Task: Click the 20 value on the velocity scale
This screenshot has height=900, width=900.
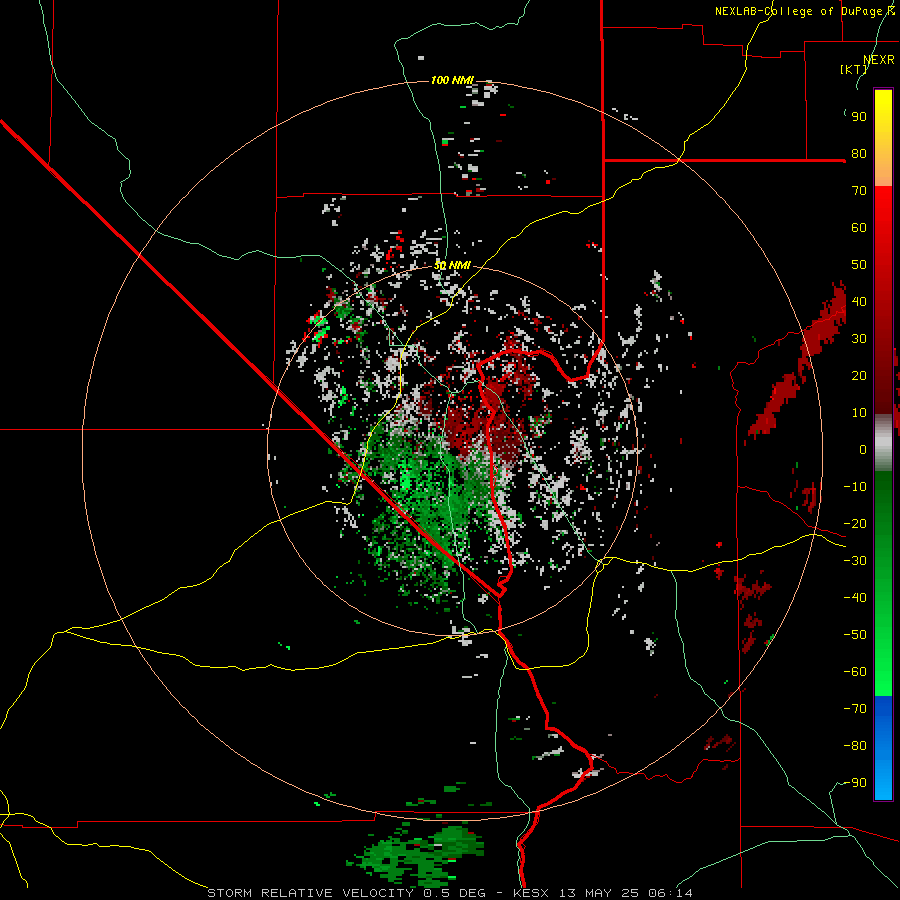Action: tap(859, 376)
